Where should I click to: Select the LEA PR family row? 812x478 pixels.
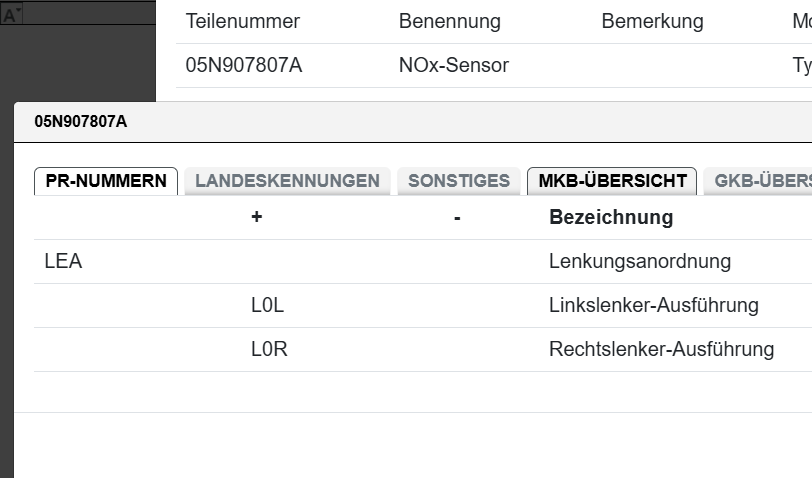64,262
